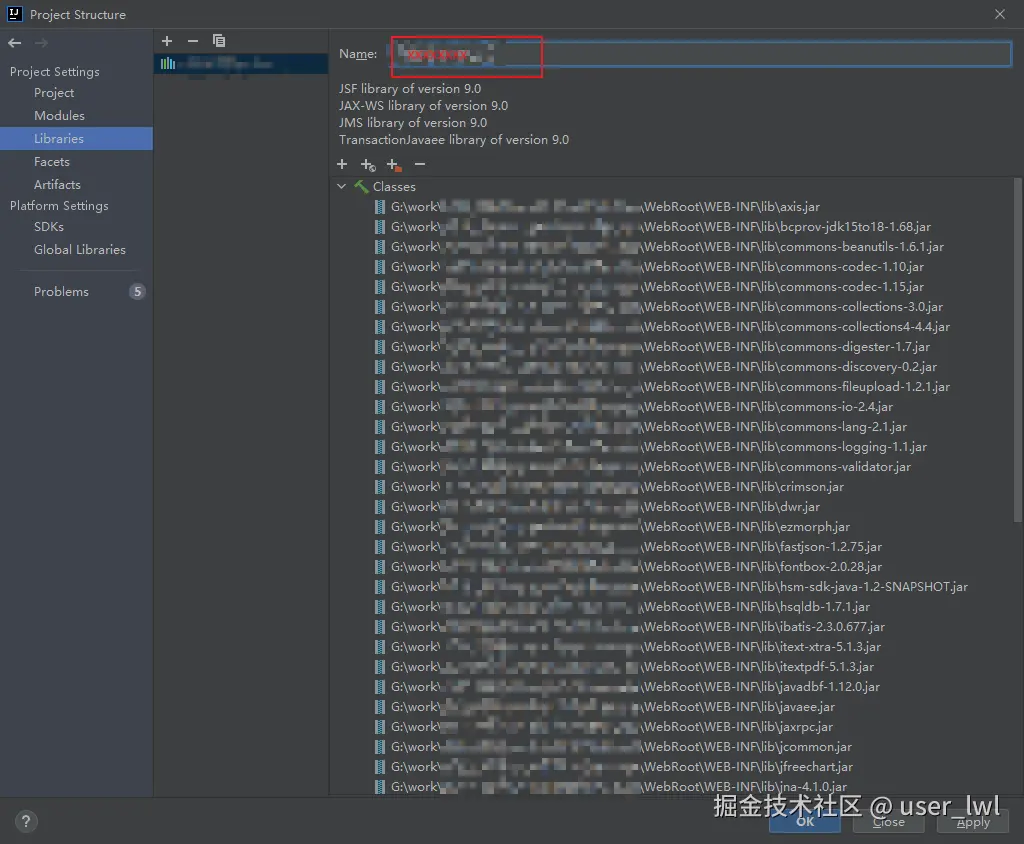Select crimson.jar entry
Image resolution: width=1024 pixels, height=844 pixels.
pyautogui.click(x=609, y=487)
